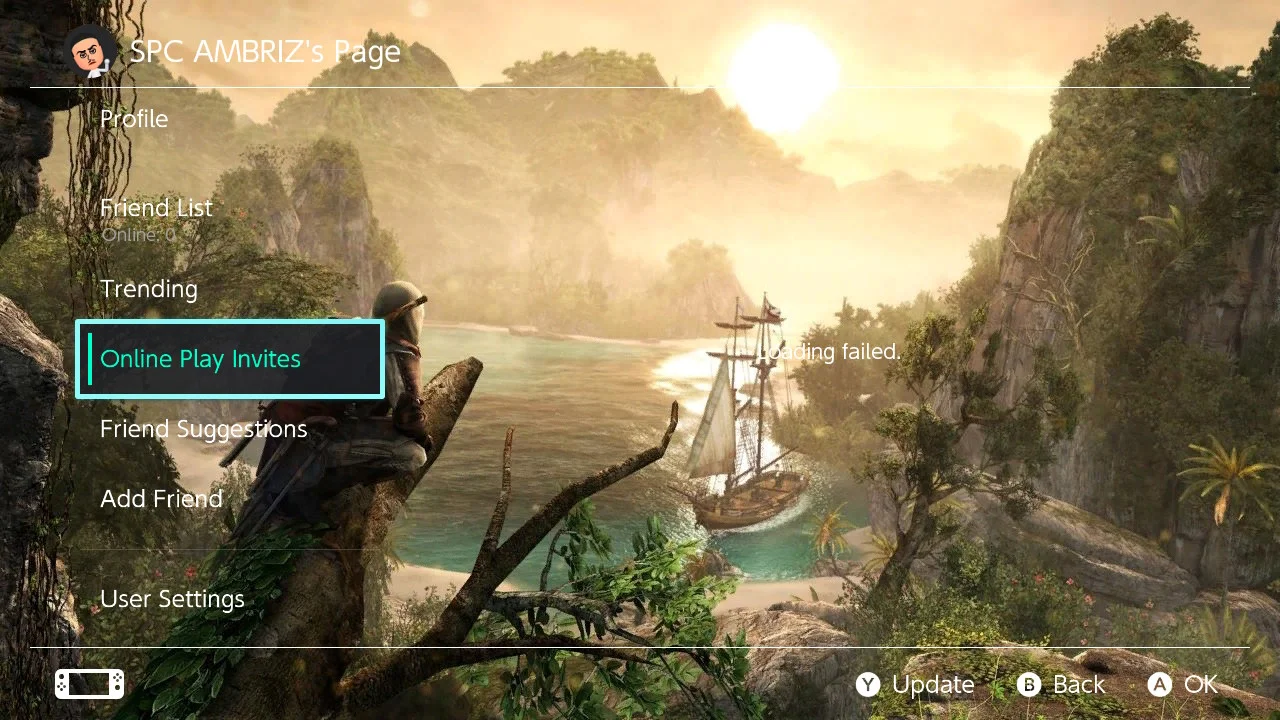This screenshot has height=720, width=1280.
Task: Click the Y button icon
Action: pos(868,684)
